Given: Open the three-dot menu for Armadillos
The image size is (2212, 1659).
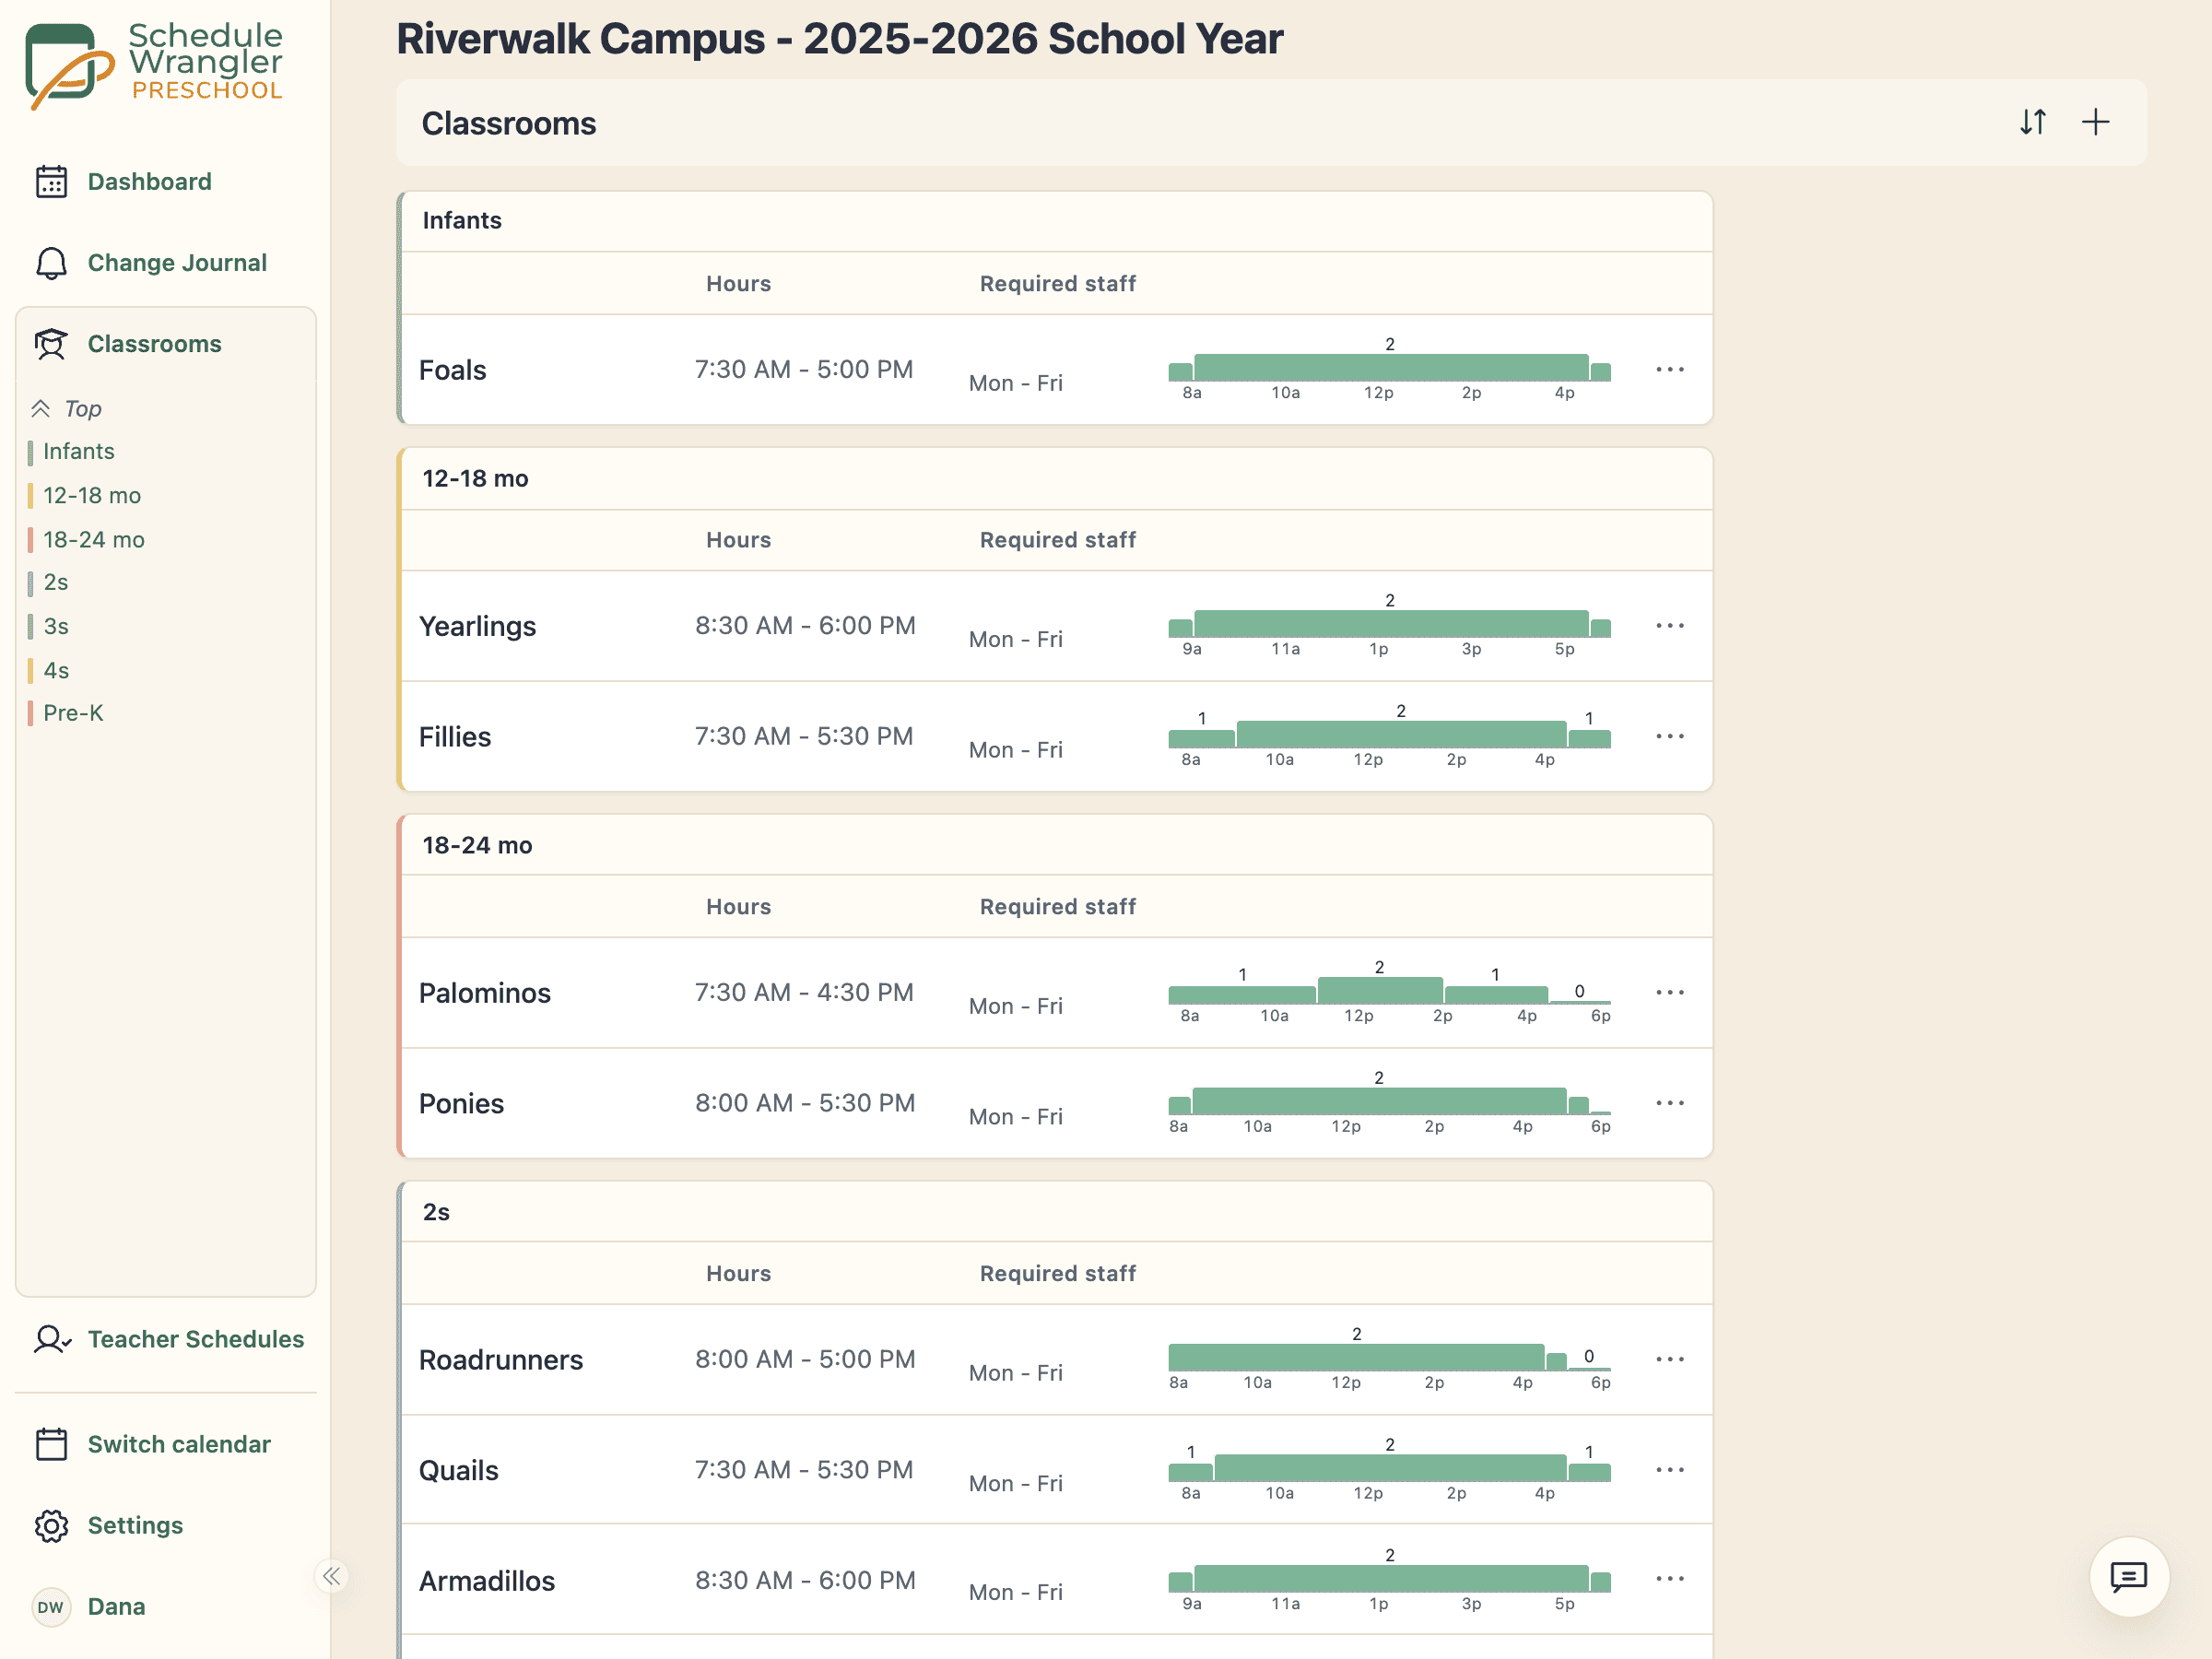Looking at the screenshot, I should 1670,1579.
